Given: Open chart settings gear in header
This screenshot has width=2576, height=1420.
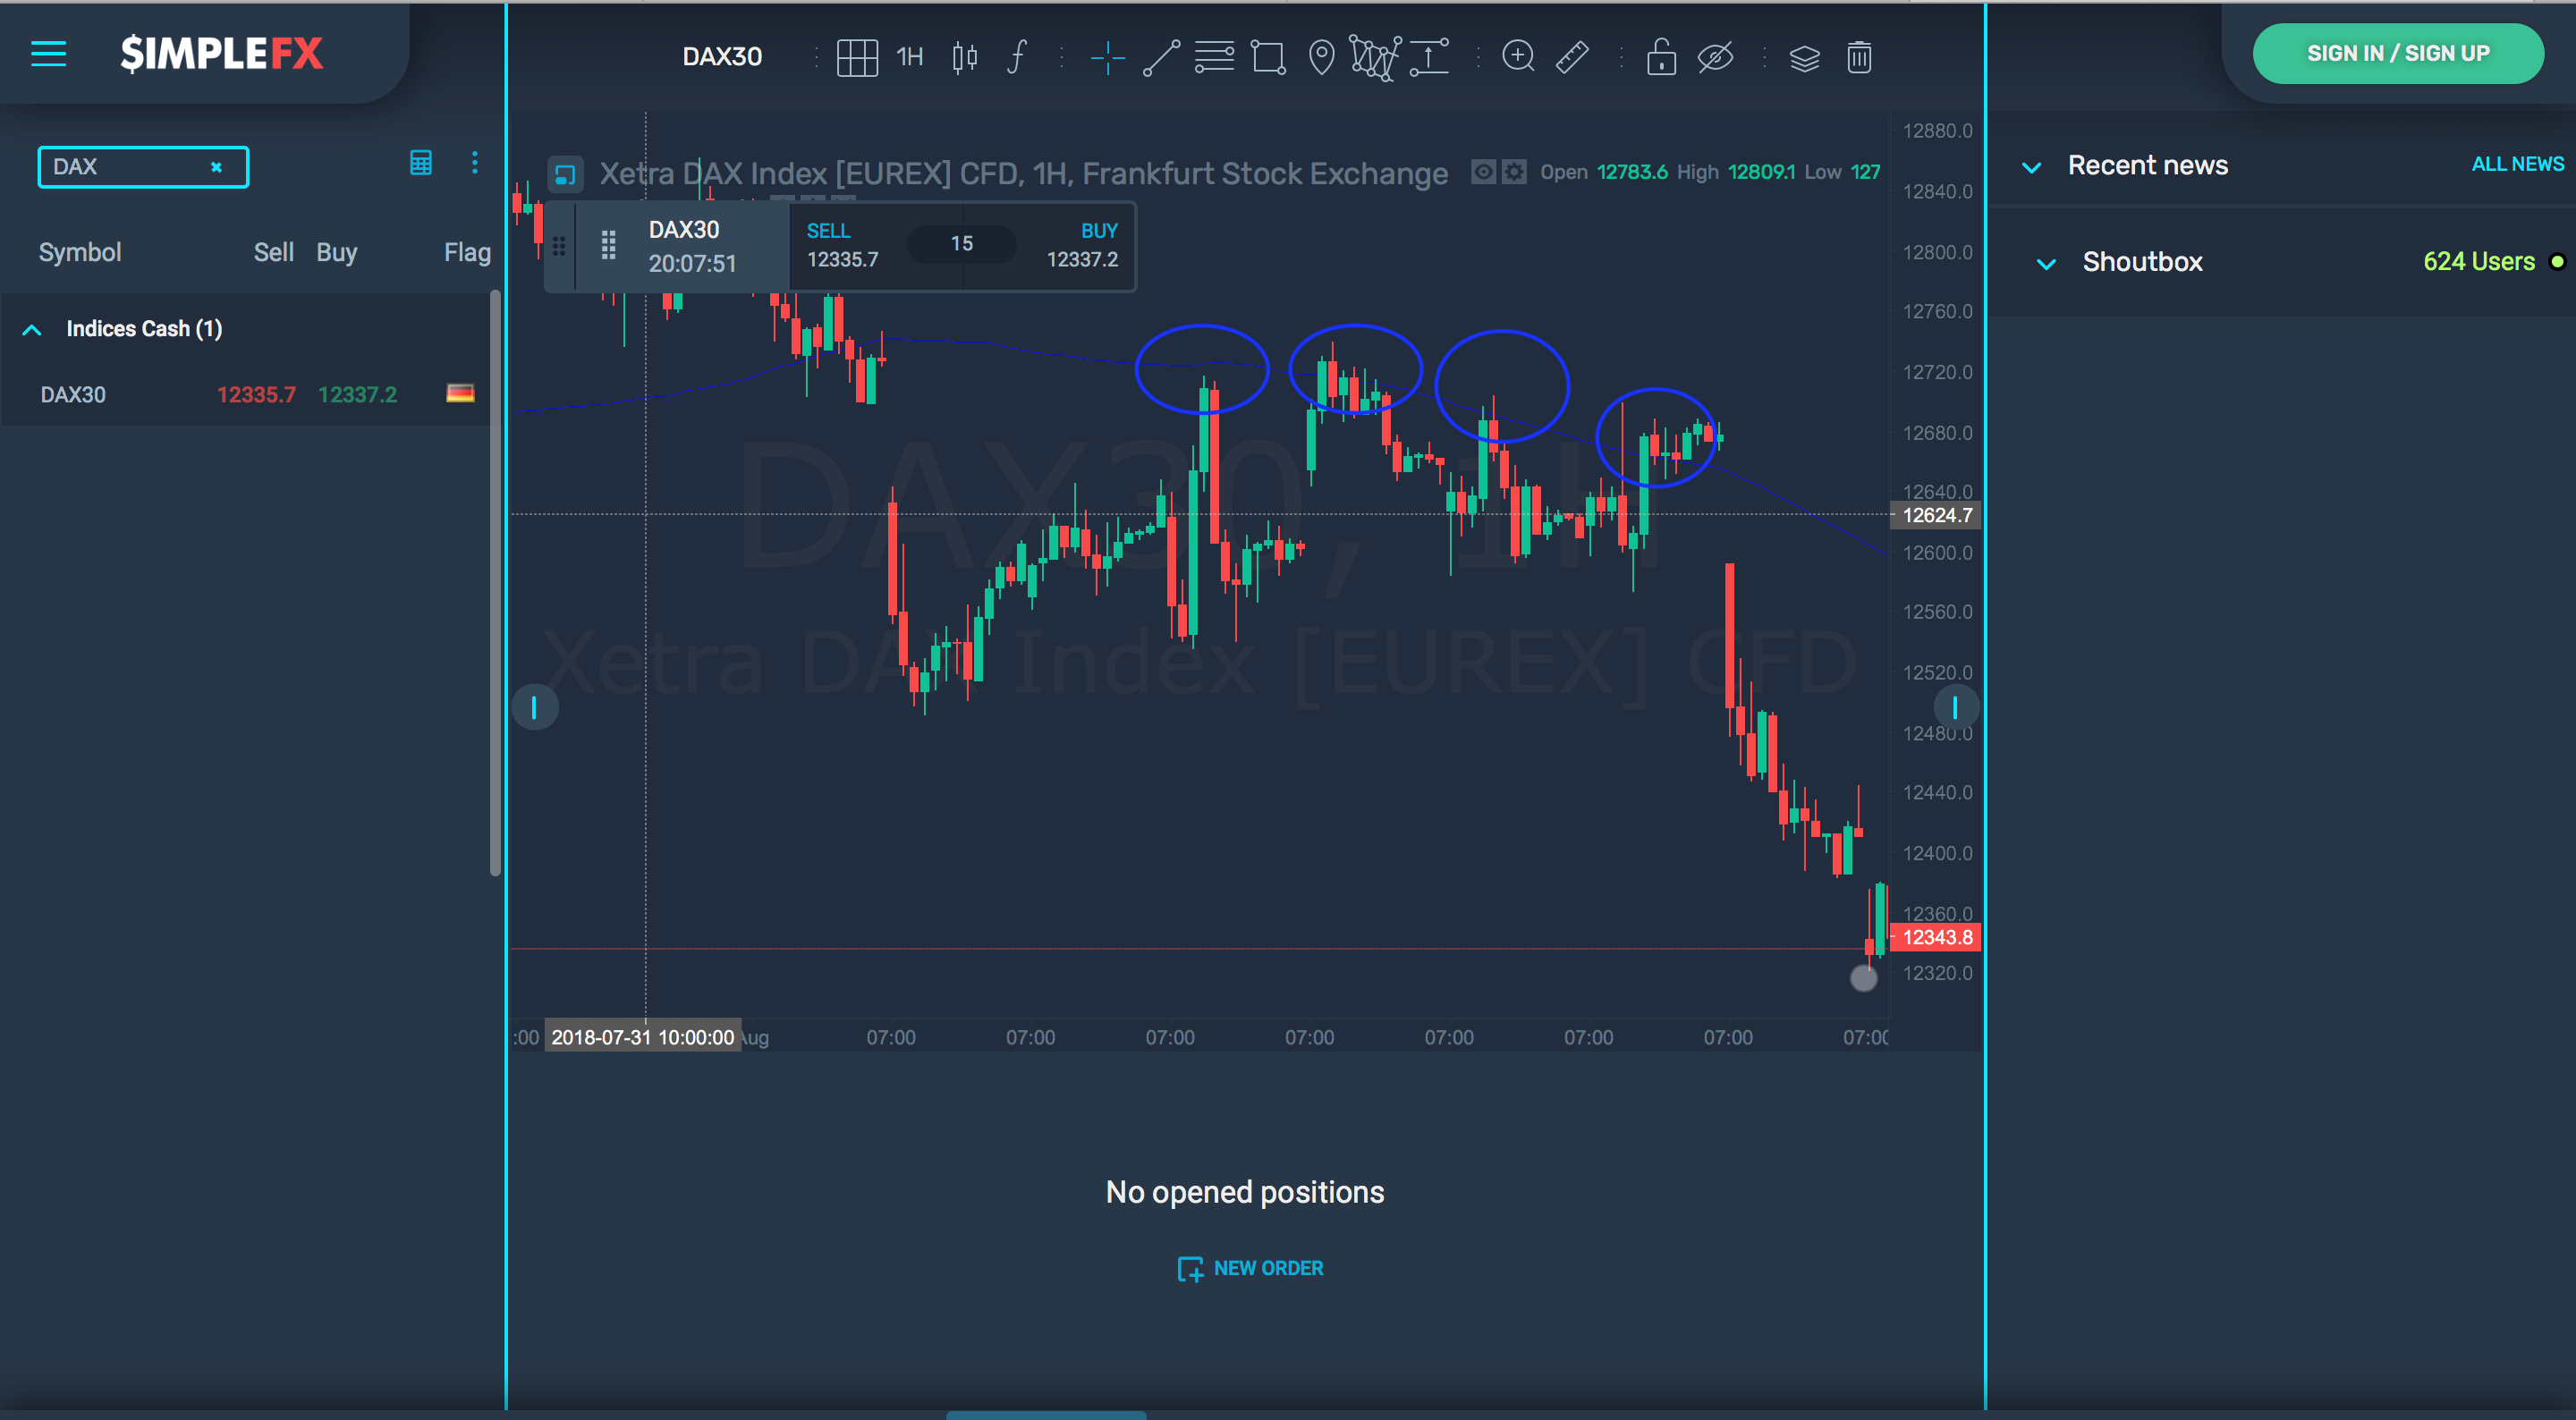Looking at the screenshot, I should (x=1515, y=172).
